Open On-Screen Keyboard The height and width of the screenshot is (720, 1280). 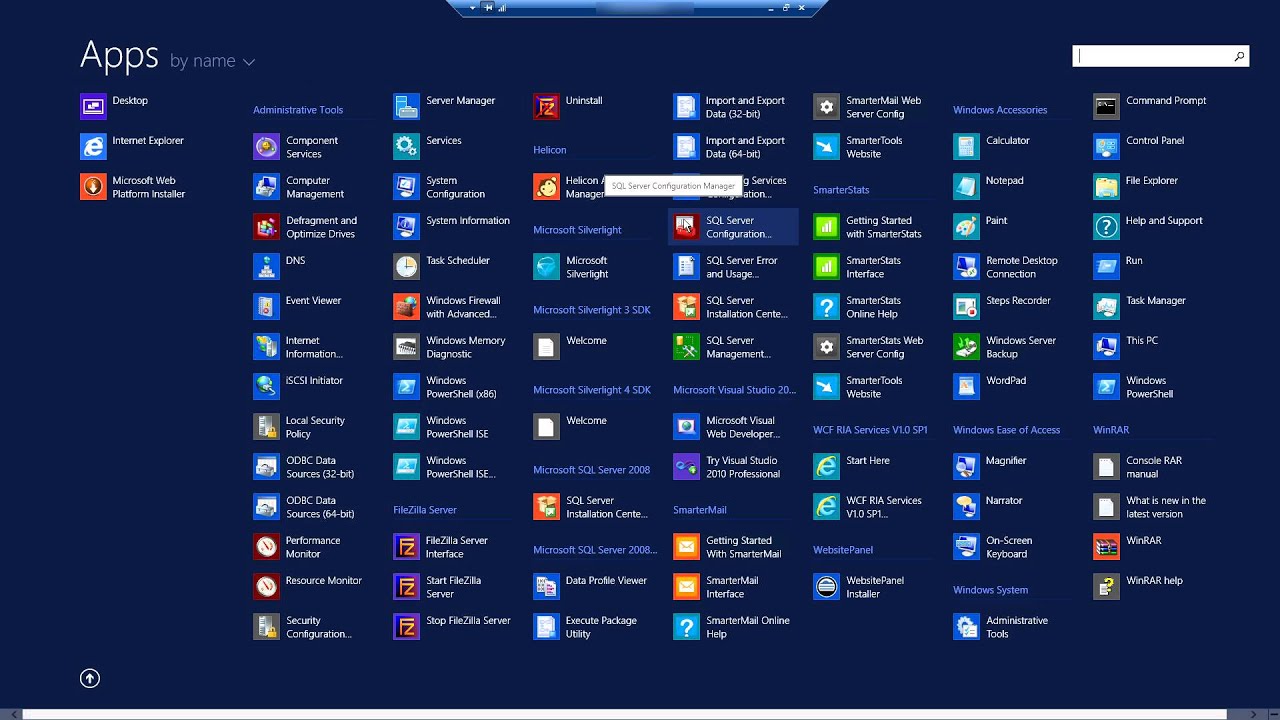point(994,547)
